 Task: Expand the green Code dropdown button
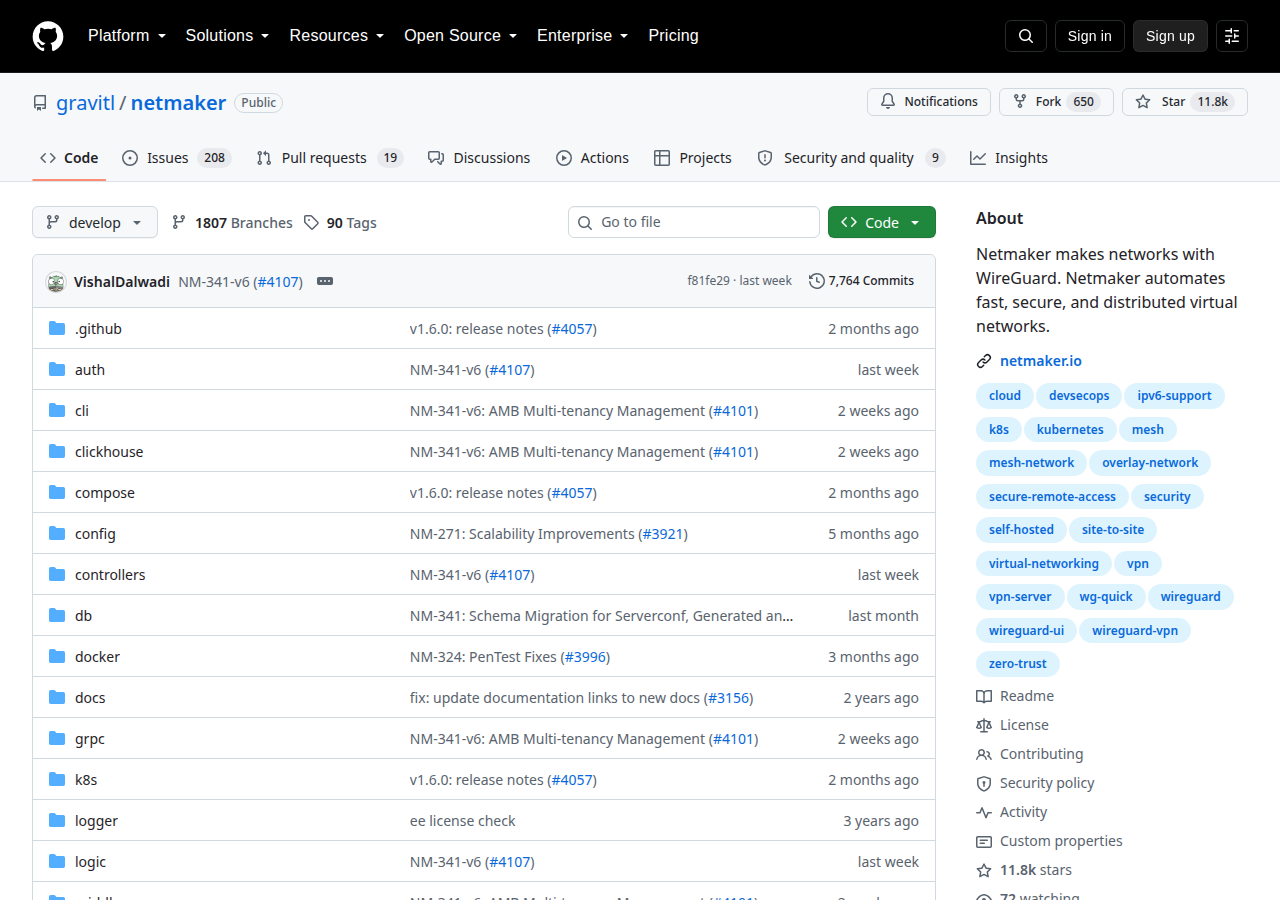click(882, 222)
